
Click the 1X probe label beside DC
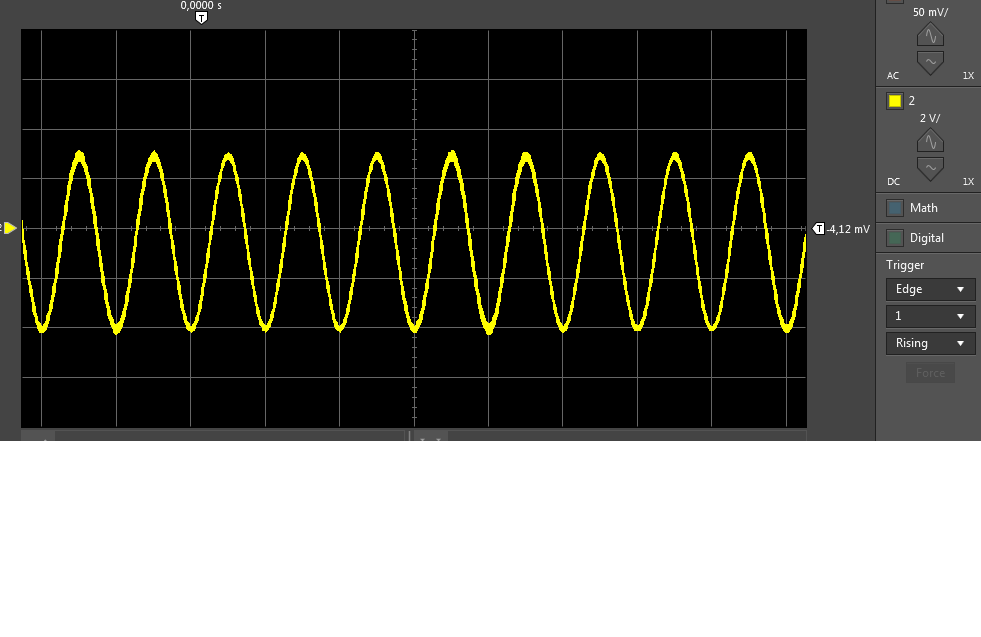point(968,181)
